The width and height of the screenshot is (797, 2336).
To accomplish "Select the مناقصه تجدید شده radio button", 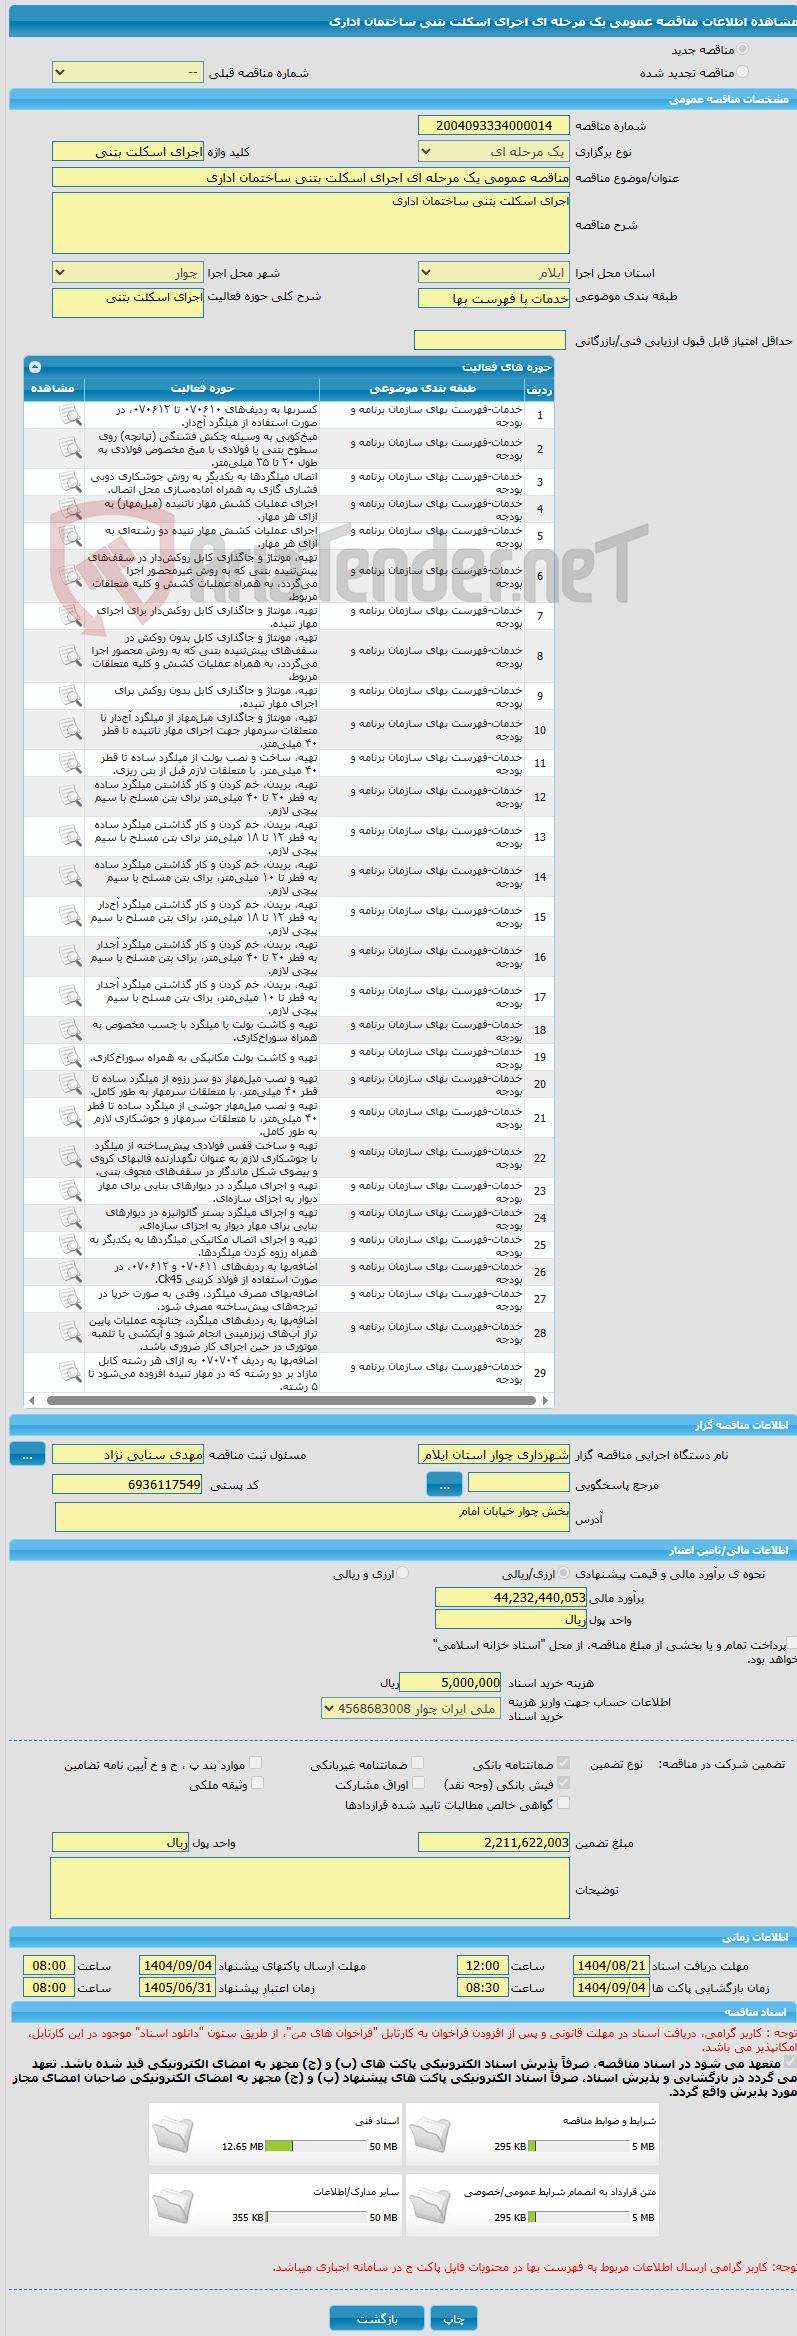I will click(x=742, y=72).
